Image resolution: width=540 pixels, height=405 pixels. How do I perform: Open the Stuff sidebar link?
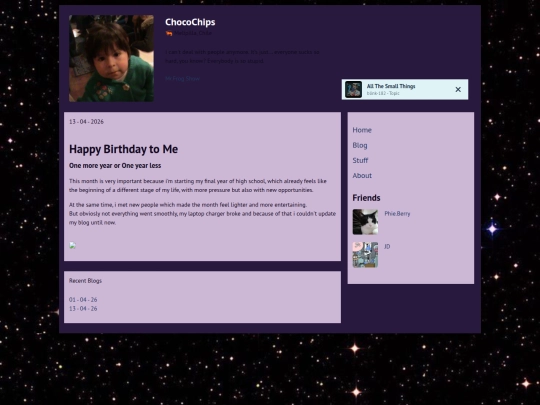tap(360, 160)
